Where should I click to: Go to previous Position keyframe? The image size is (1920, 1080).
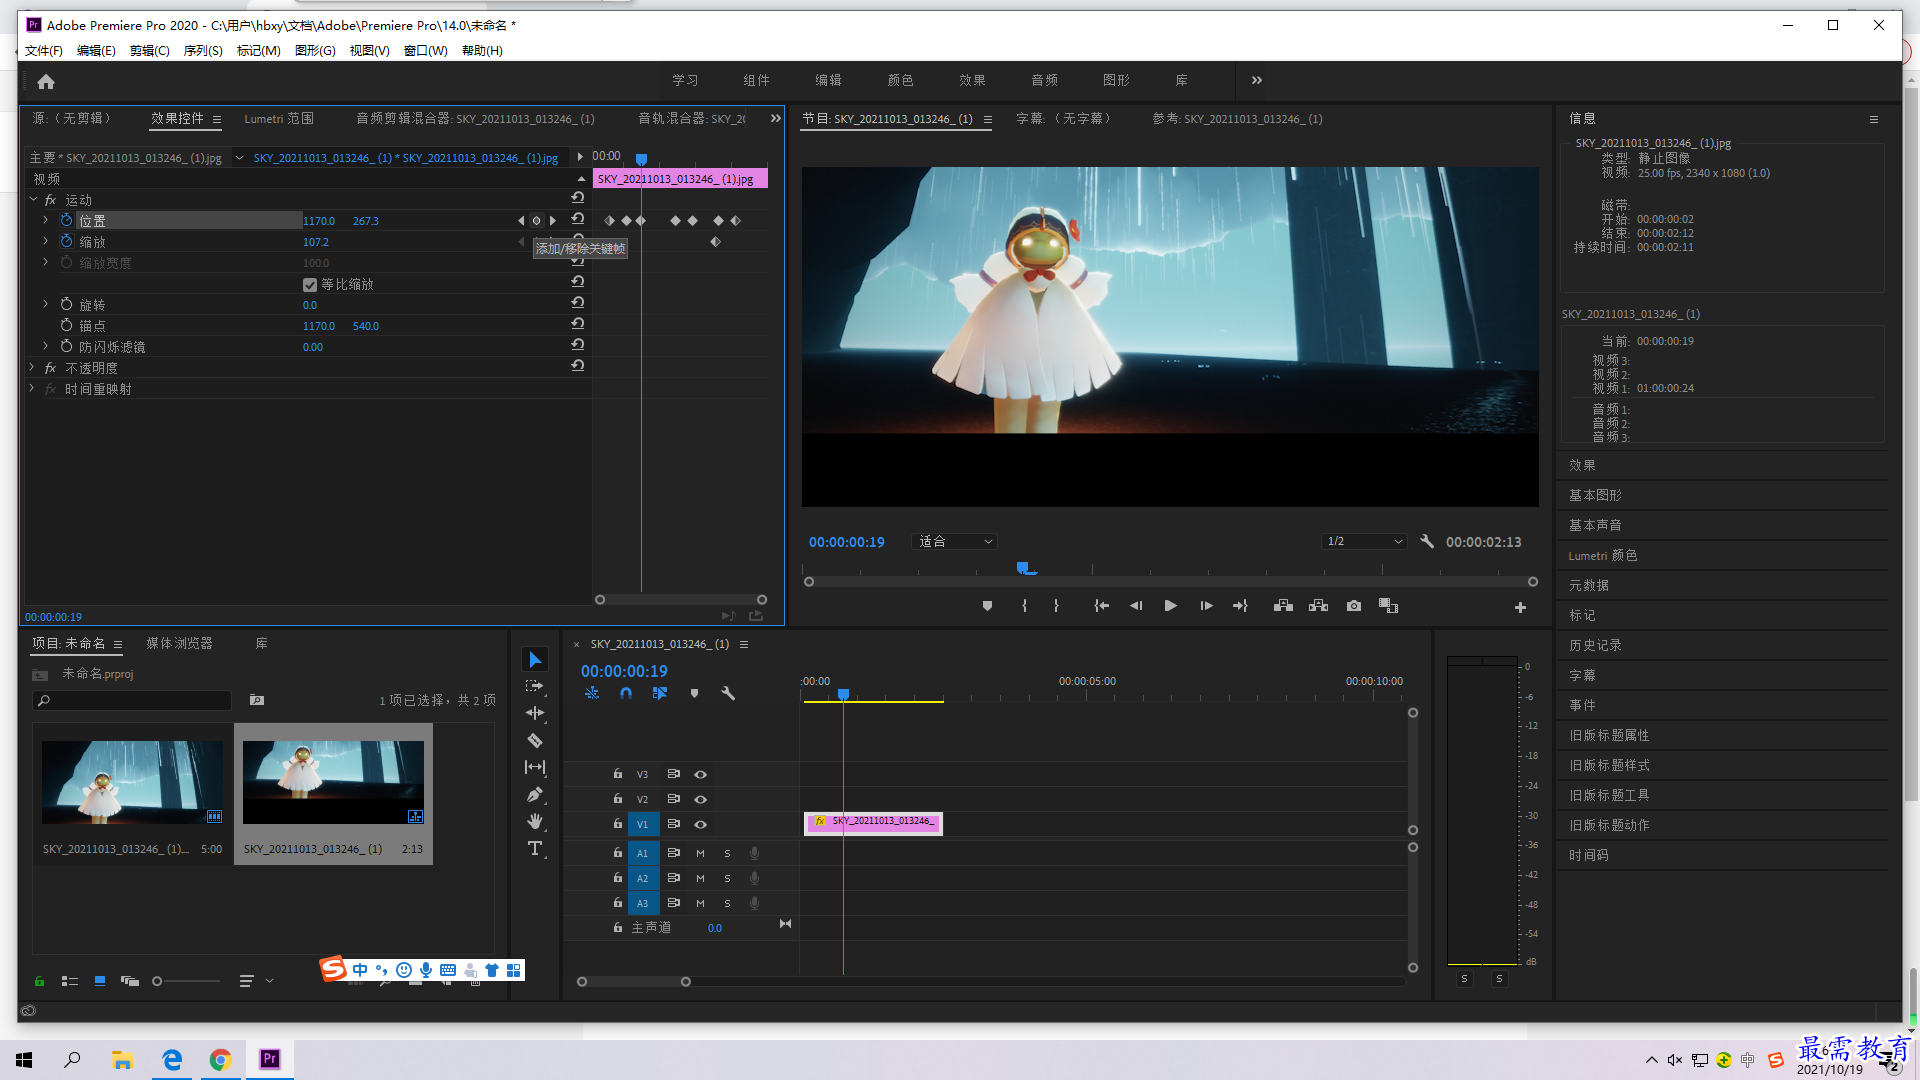520,220
